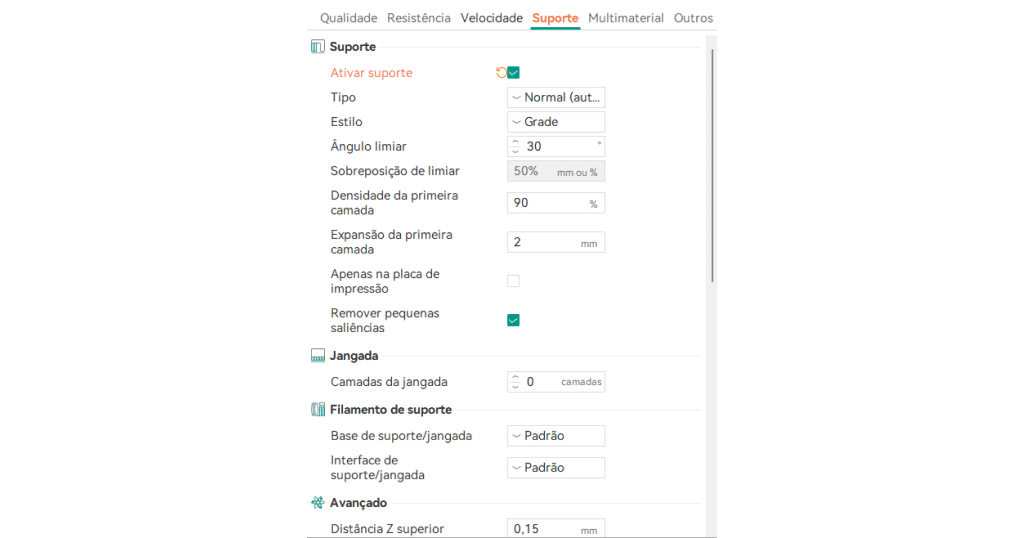The image size is (1024, 538).
Task: Increase Ângulo limiar with the up arrow
Action: 515,142
